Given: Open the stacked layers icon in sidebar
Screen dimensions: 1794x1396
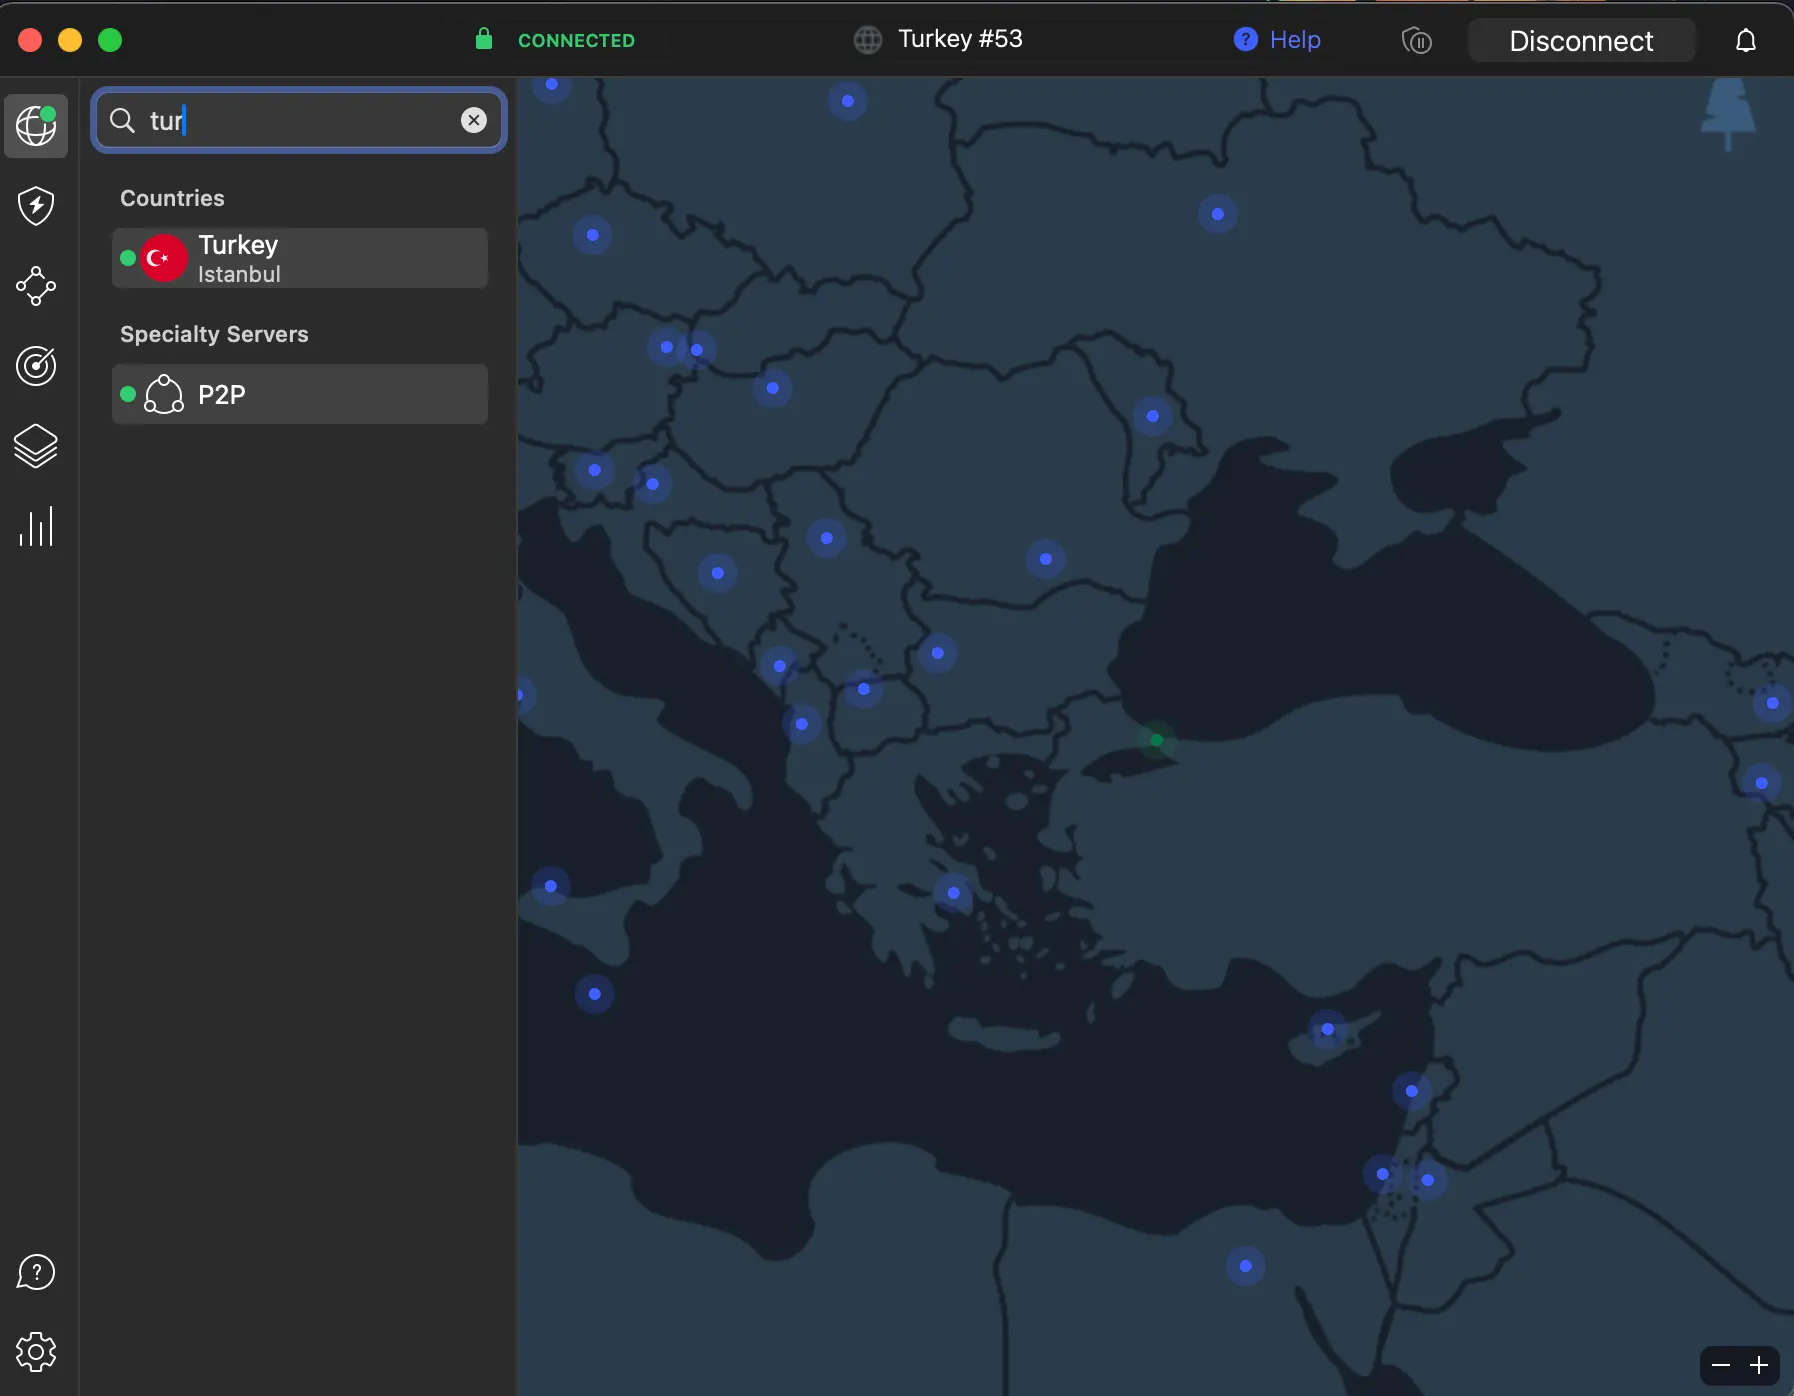Looking at the screenshot, I should [36, 446].
